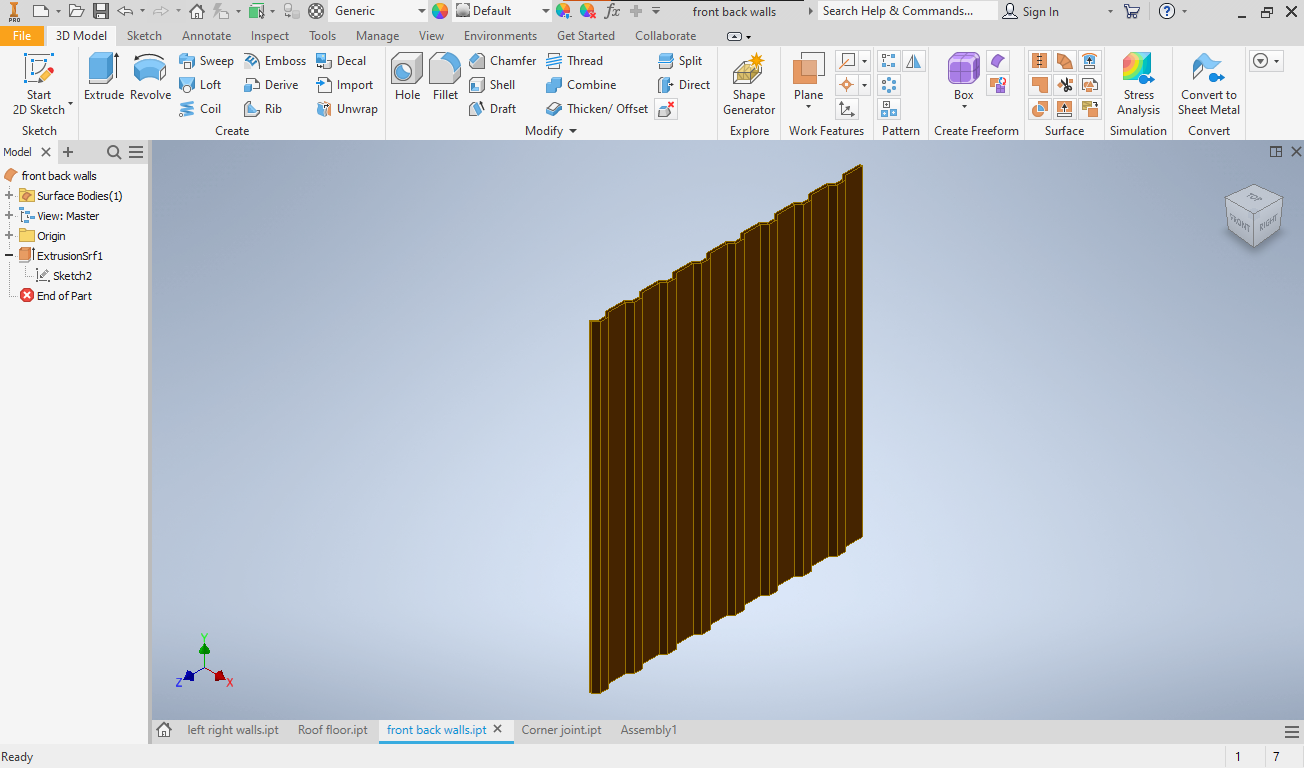Screen dimensions: 1304x768
Task: Click the Delete Face icon
Action: click(x=666, y=109)
